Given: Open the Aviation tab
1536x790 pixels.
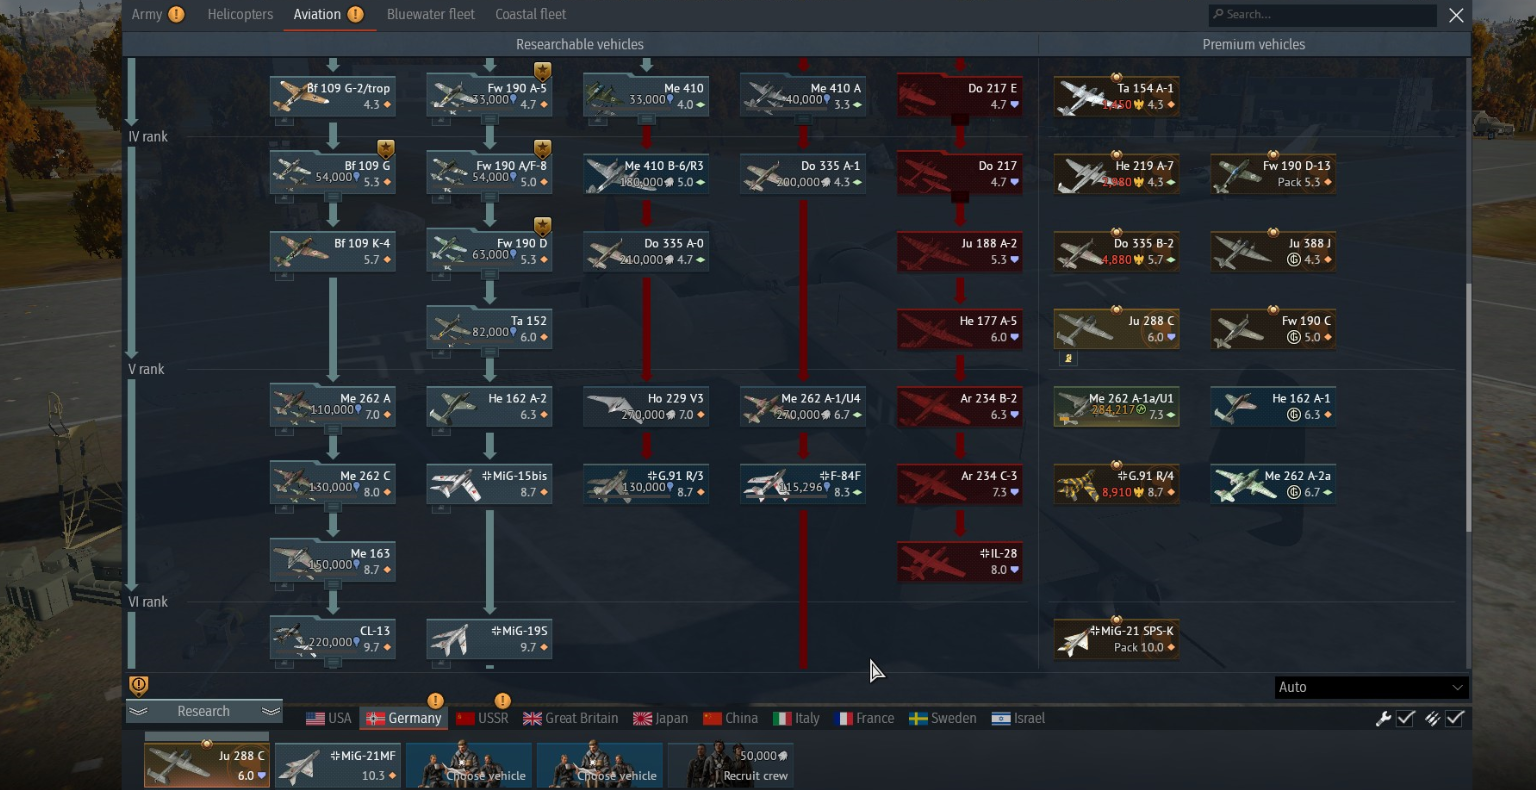Looking at the screenshot, I should pyautogui.click(x=318, y=14).
